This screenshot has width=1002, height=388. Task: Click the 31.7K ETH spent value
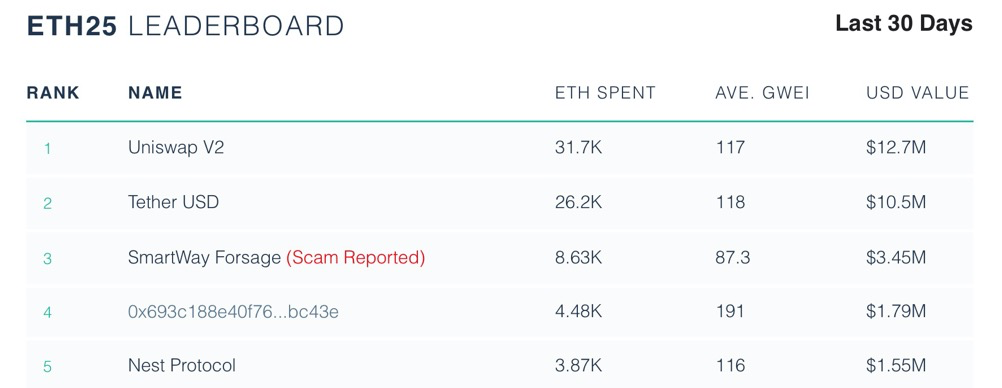click(x=578, y=148)
